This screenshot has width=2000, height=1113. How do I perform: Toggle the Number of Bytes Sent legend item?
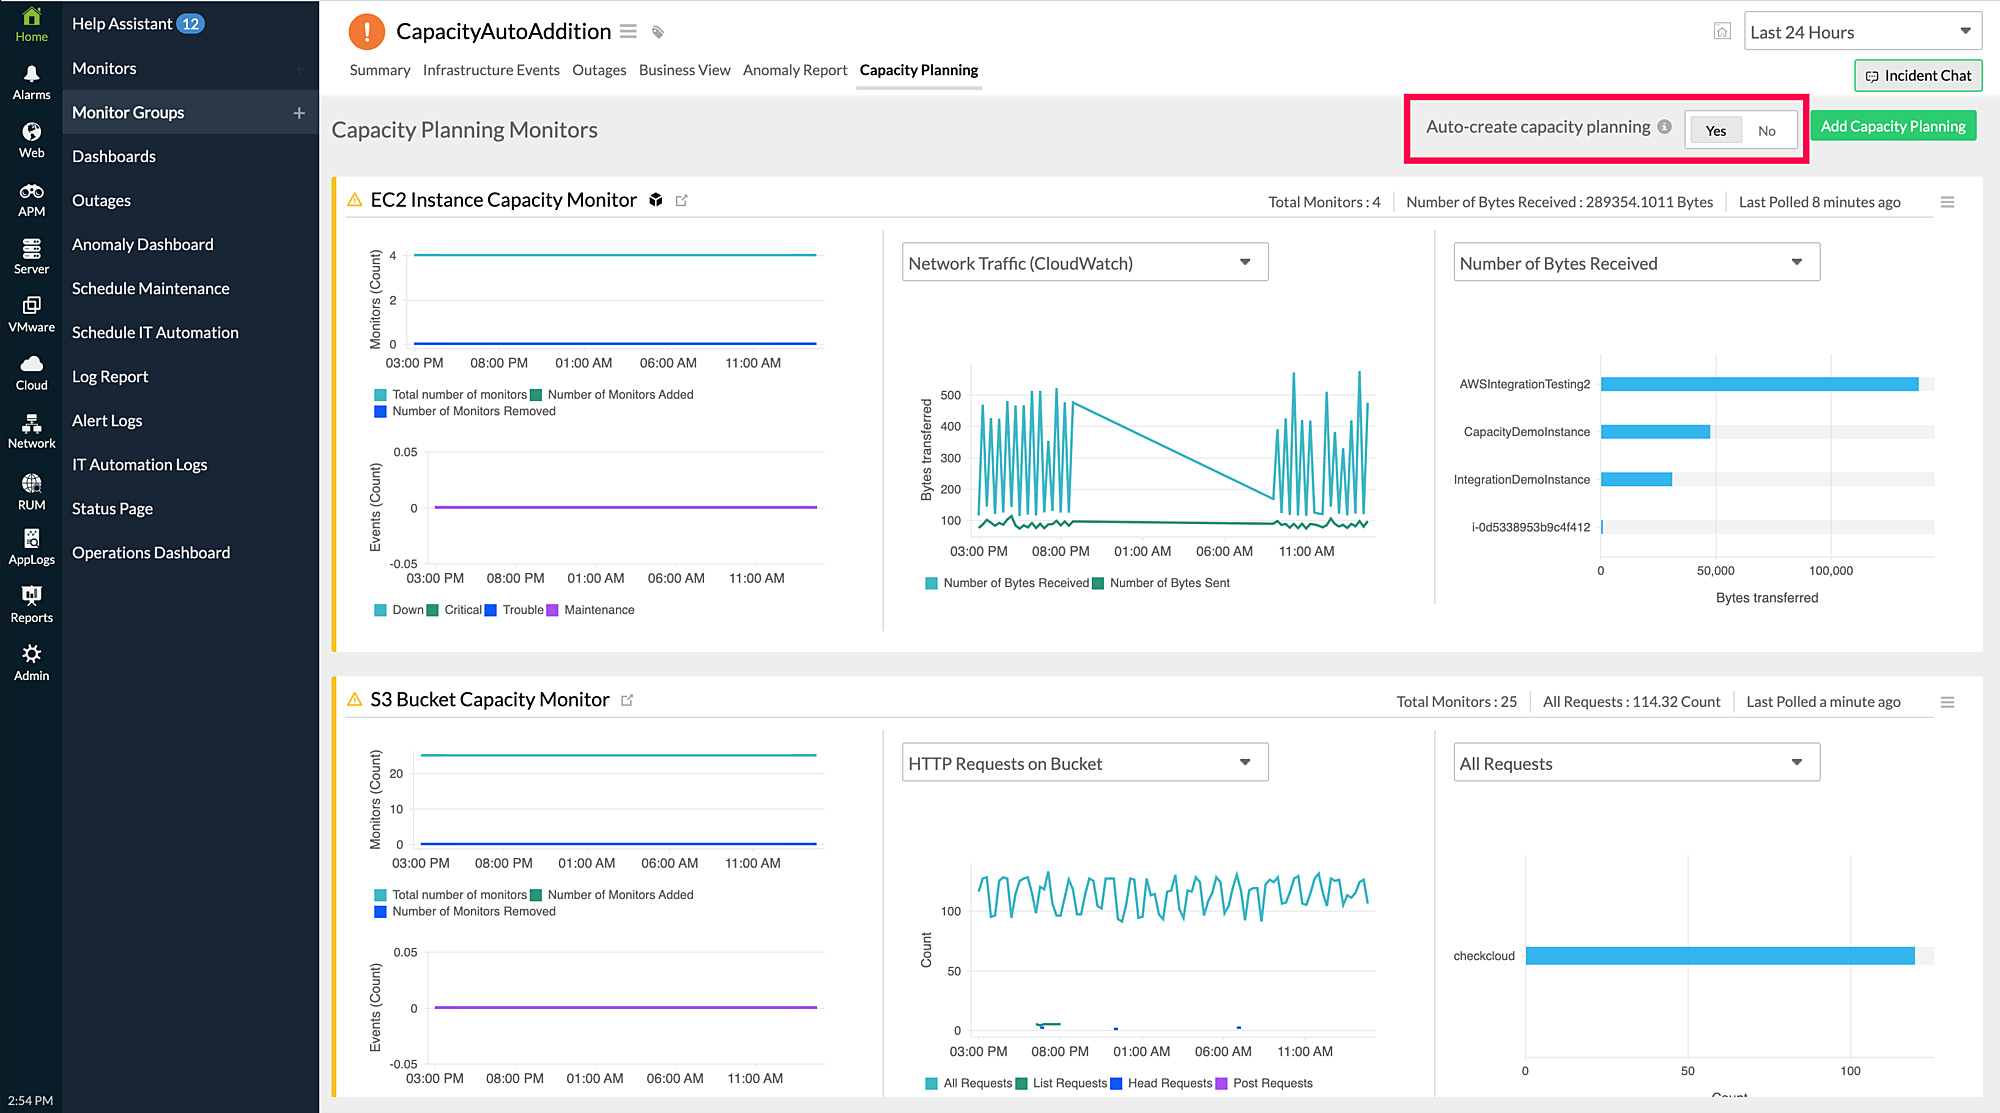point(1163,582)
